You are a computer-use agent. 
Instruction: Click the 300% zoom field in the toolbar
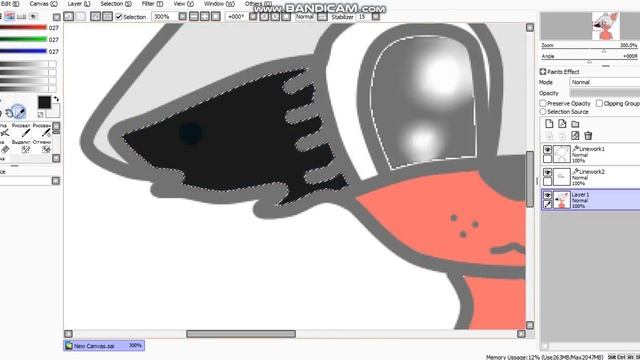(164, 17)
